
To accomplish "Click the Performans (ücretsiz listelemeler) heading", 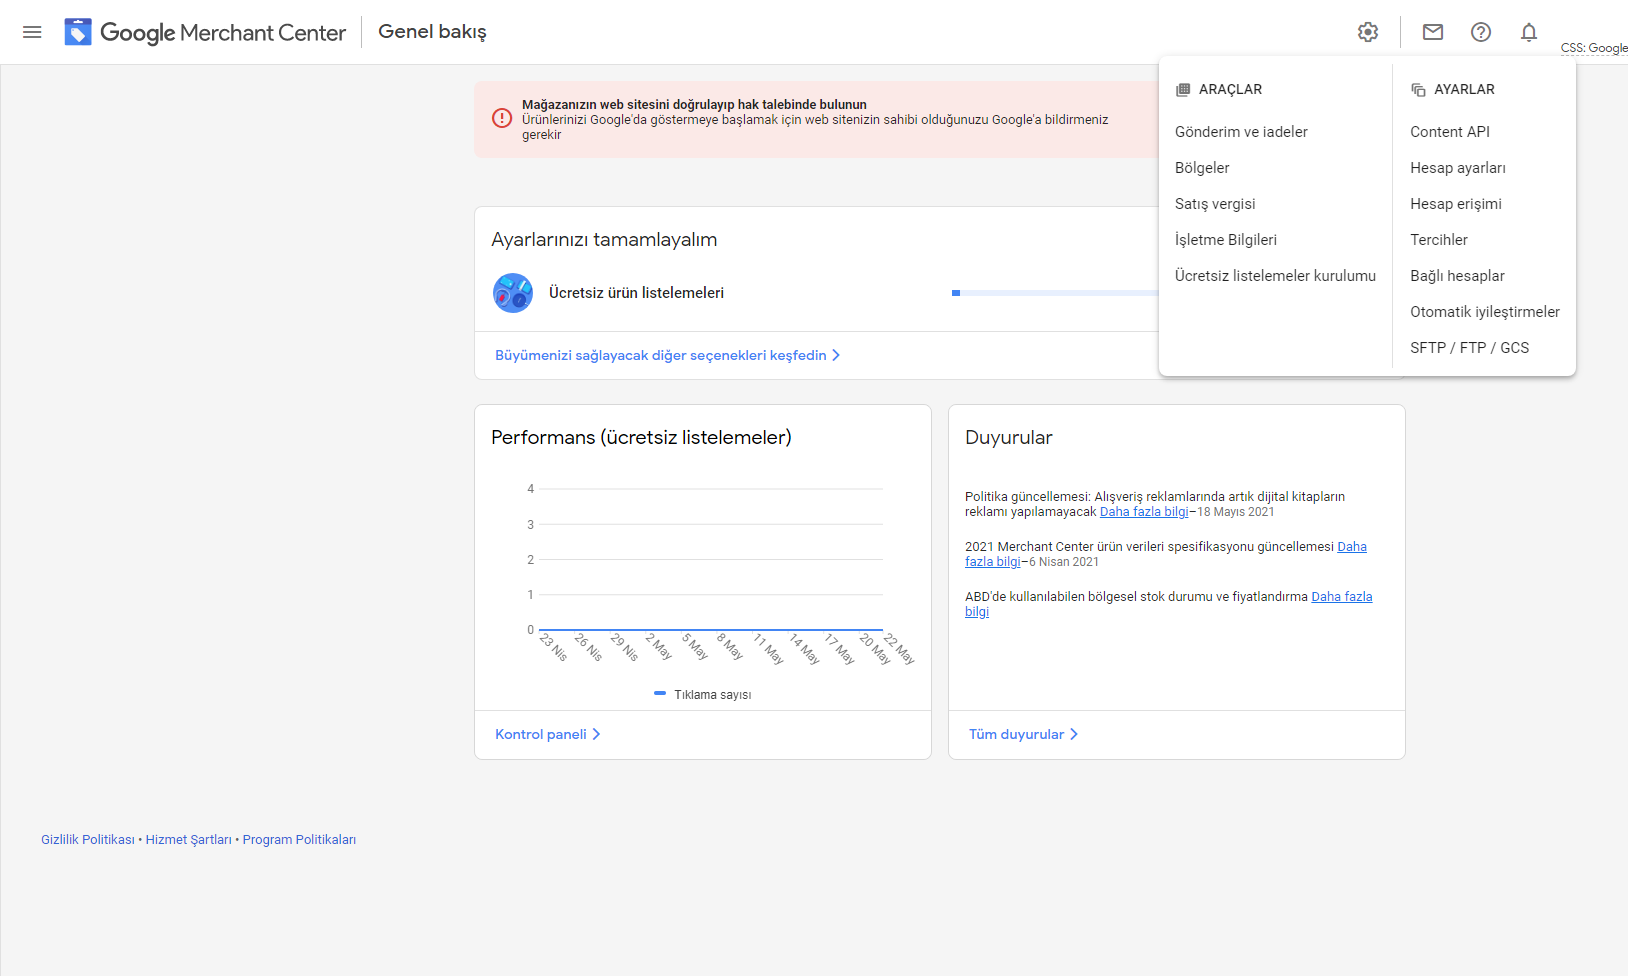I will pyautogui.click(x=641, y=438).
